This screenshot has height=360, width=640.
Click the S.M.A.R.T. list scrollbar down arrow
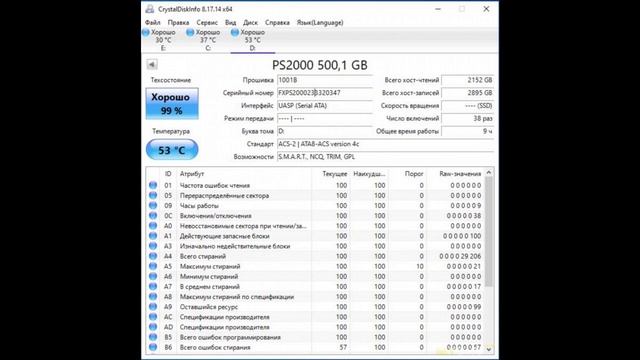coord(489,349)
